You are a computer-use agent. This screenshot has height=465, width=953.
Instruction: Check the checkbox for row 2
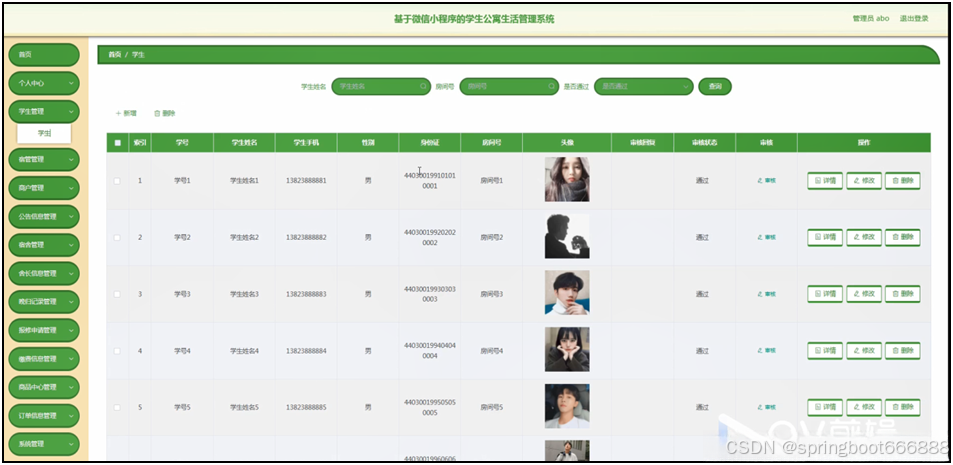click(117, 238)
